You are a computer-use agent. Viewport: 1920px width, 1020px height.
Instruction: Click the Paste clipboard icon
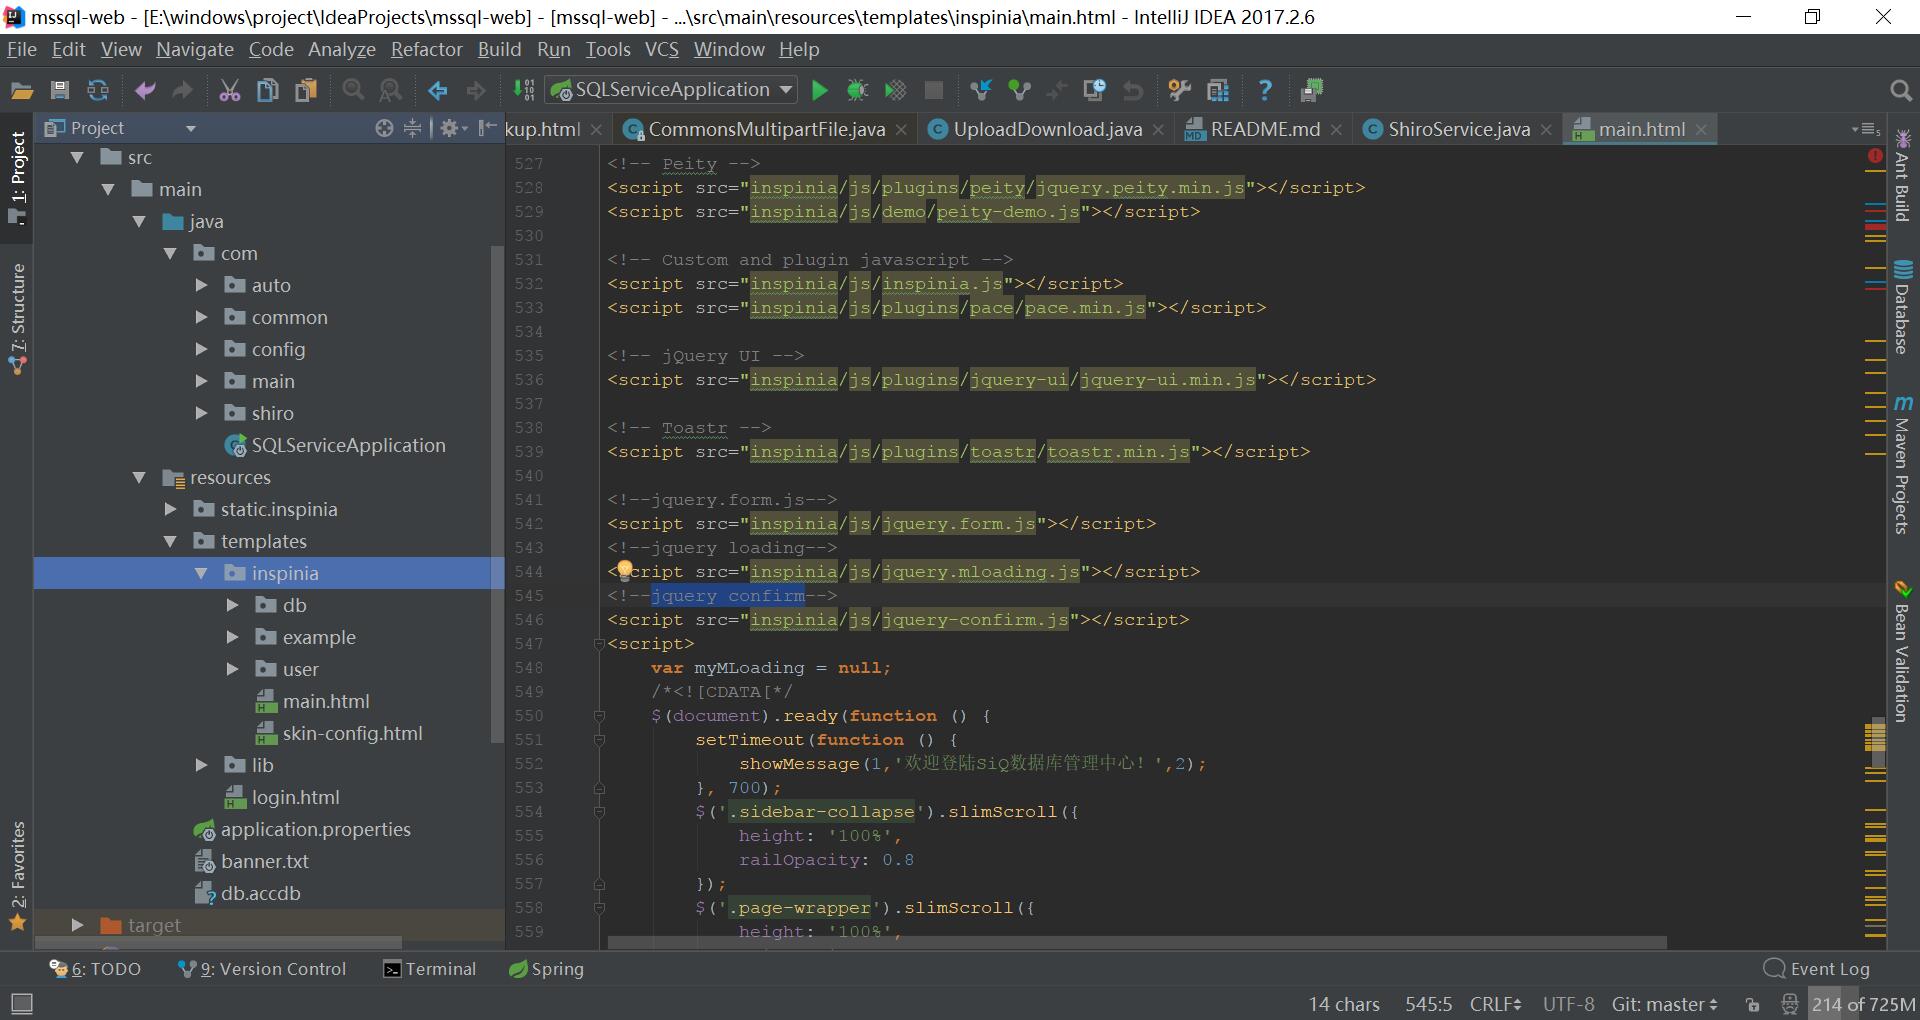[x=306, y=91]
